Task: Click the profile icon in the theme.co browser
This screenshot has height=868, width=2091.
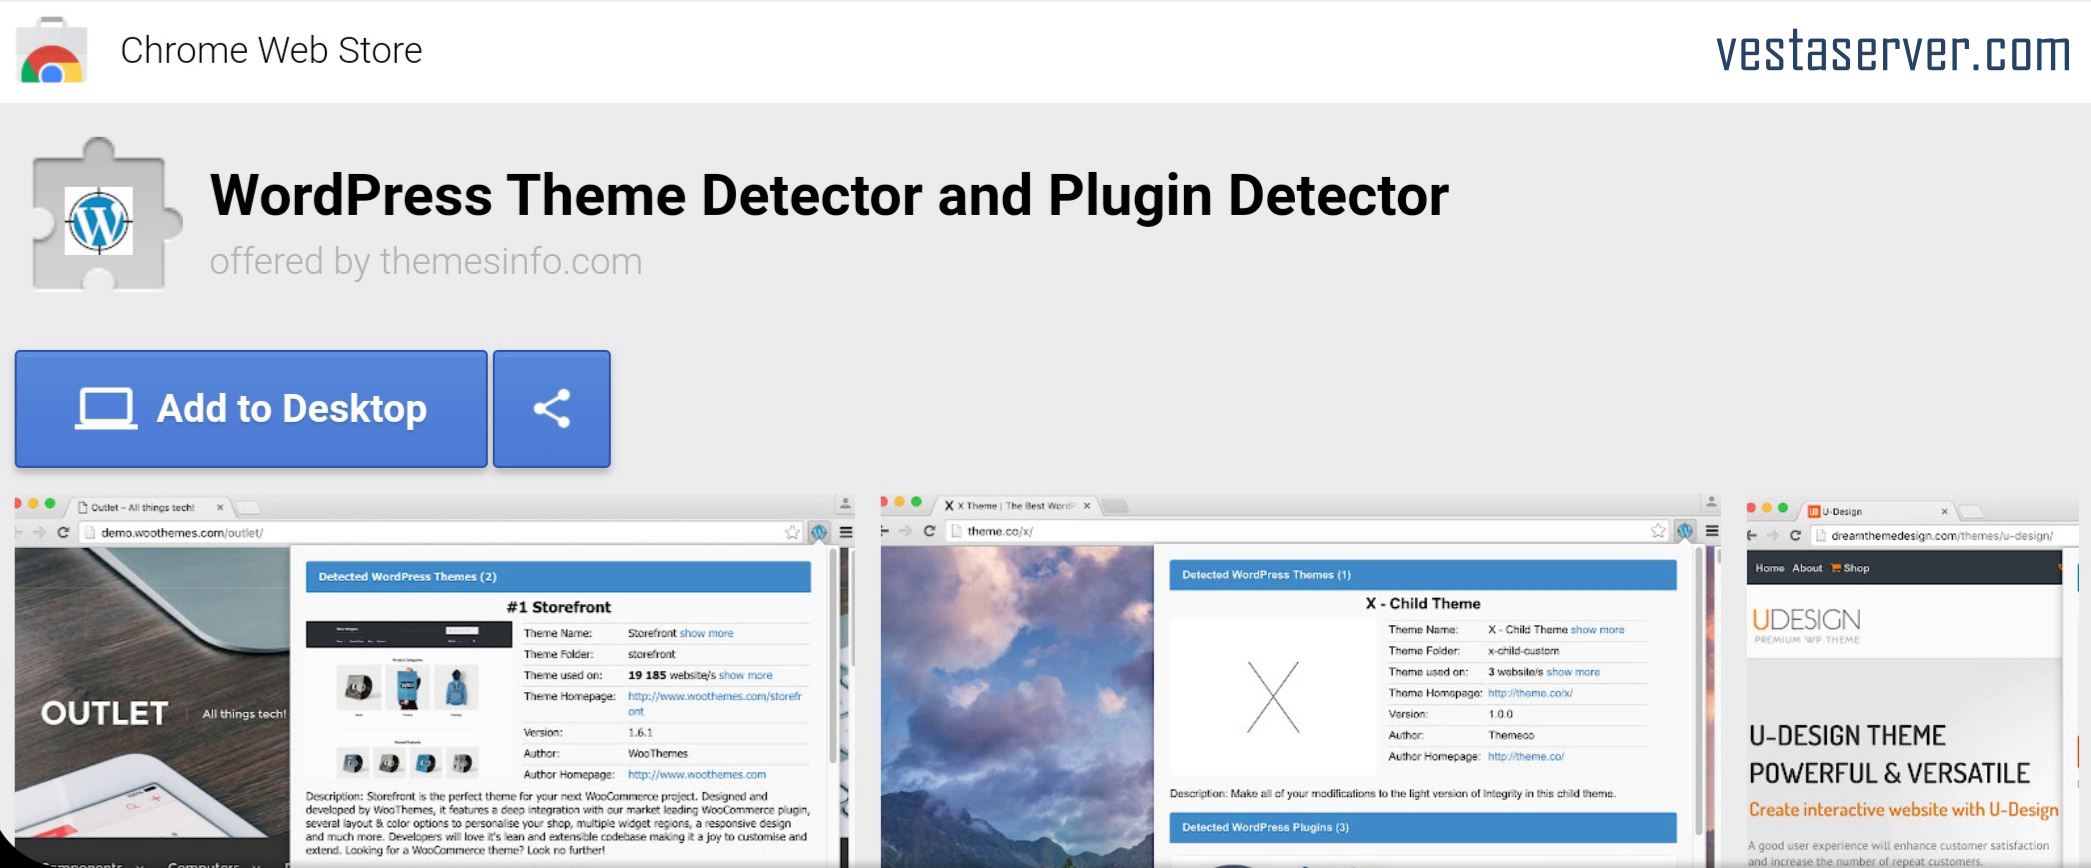Action: (x=1711, y=502)
